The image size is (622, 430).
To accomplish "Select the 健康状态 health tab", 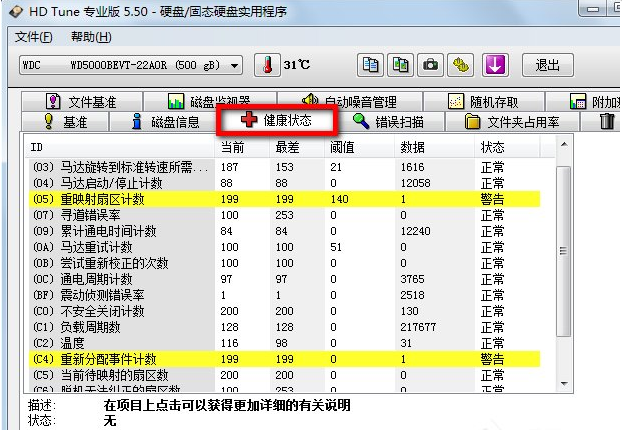I will click(277, 120).
